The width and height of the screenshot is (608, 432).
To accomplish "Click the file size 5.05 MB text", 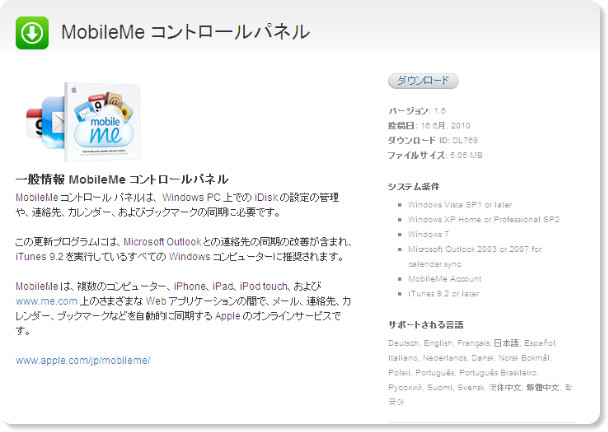I will point(466,155).
